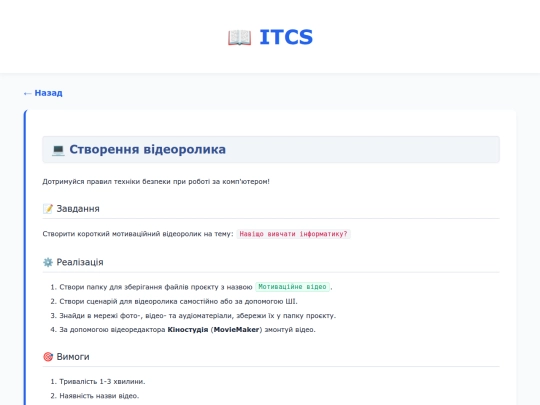Viewport: 540px width, 405px height.
Task: Click the safety note about техніки безпеки
Action: [x=156, y=181]
